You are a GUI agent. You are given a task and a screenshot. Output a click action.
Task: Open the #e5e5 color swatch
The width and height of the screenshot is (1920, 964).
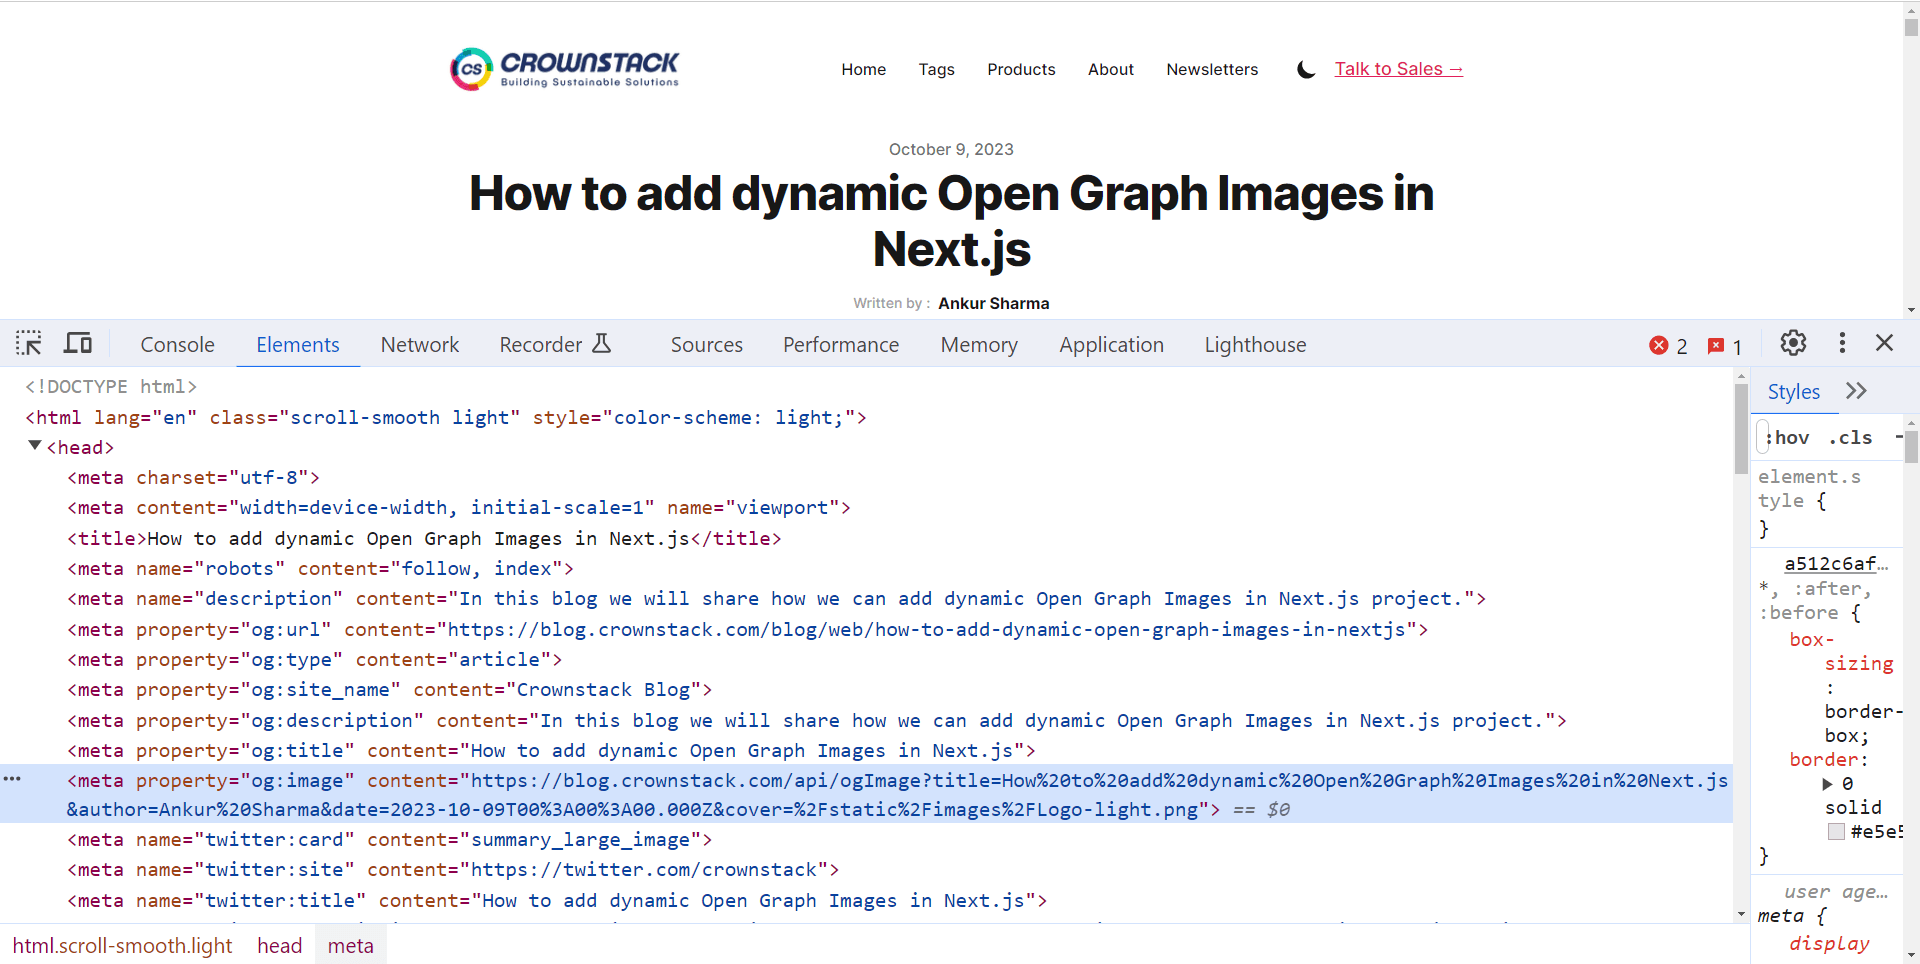pos(1837,831)
